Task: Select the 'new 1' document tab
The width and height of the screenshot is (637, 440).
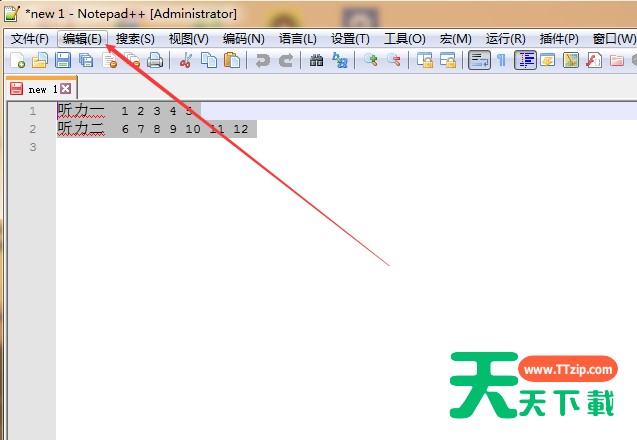Action: point(41,89)
